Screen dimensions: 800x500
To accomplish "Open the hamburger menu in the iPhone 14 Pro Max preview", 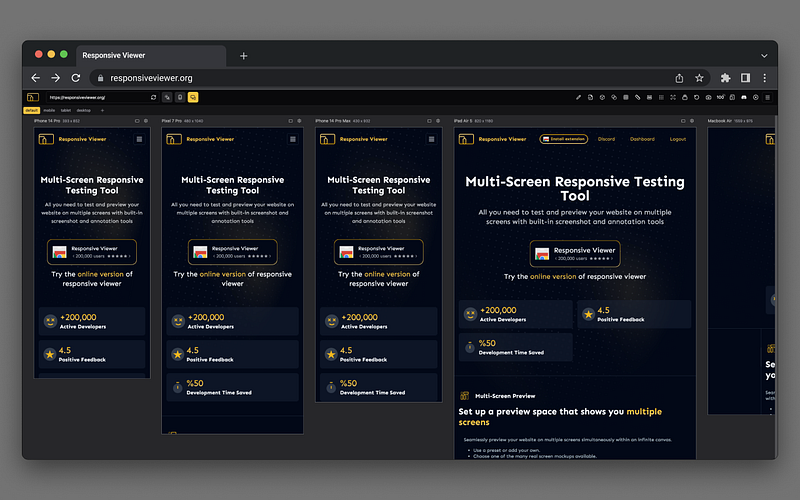I will pos(431,139).
